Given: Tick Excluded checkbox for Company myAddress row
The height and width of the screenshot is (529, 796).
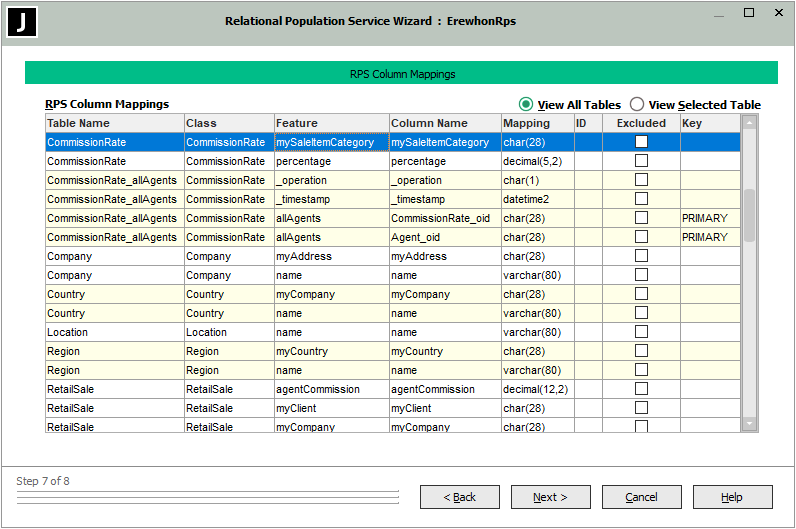Looking at the screenshot, I should coord(641,256).
